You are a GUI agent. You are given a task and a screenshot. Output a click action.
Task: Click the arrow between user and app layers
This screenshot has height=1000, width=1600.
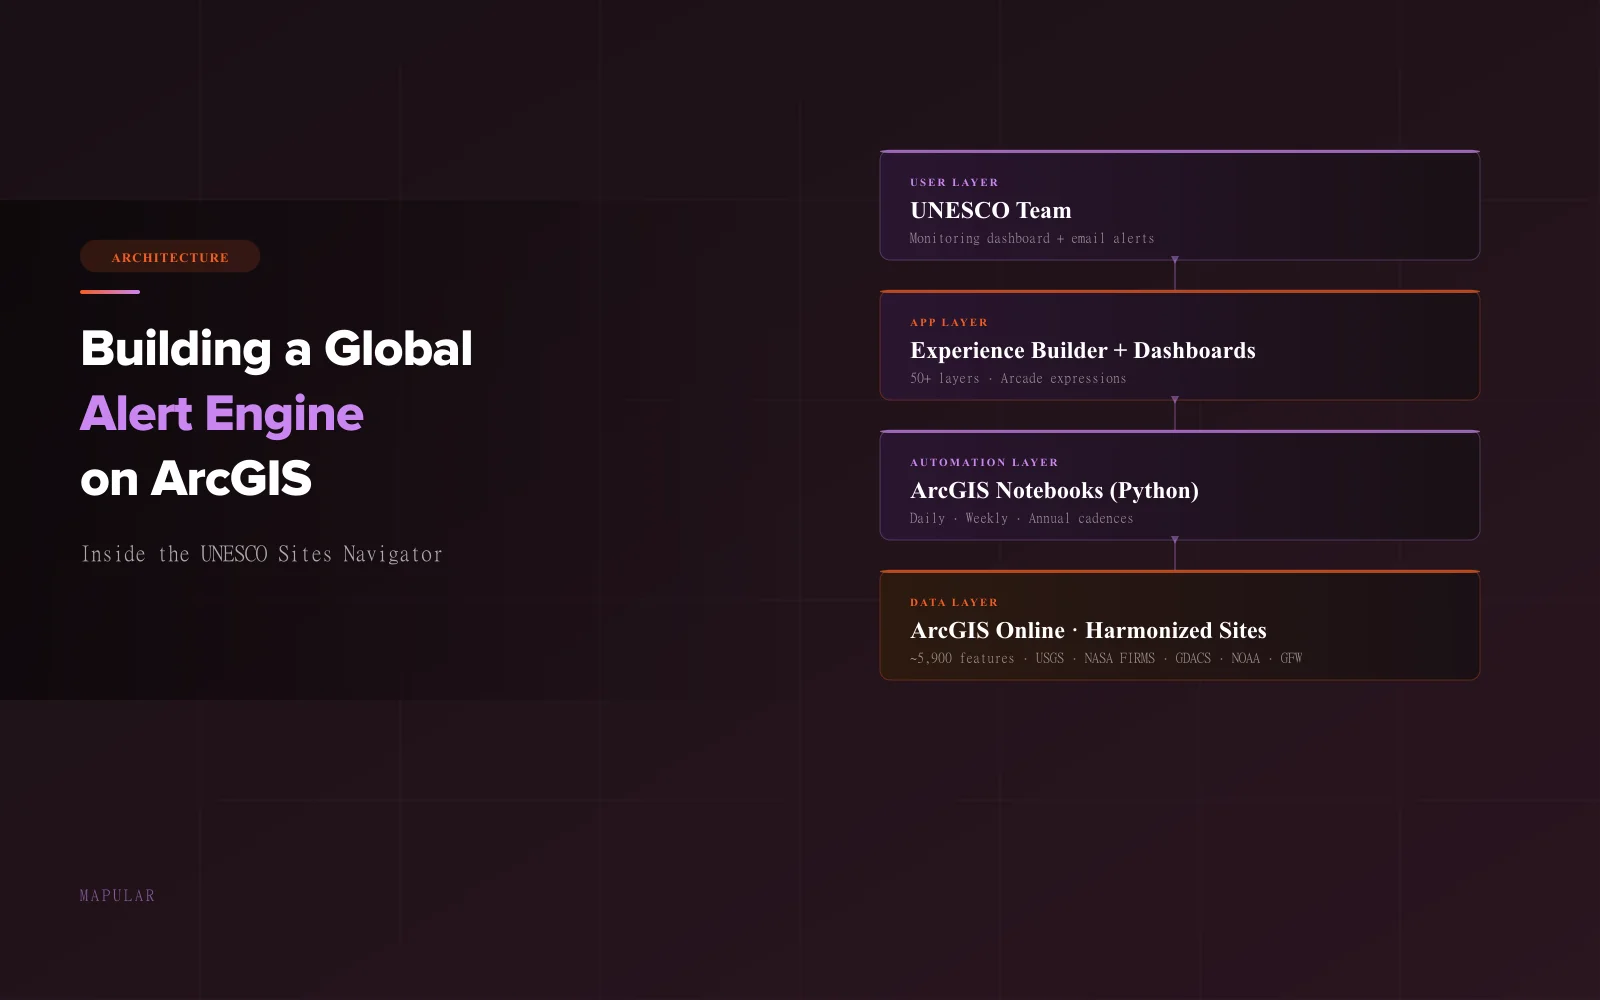[x=1175, y=272]
